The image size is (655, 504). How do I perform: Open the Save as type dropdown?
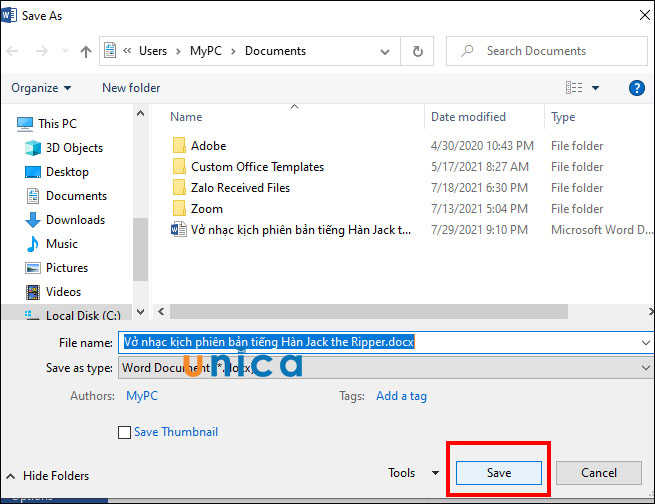(386, 368)
